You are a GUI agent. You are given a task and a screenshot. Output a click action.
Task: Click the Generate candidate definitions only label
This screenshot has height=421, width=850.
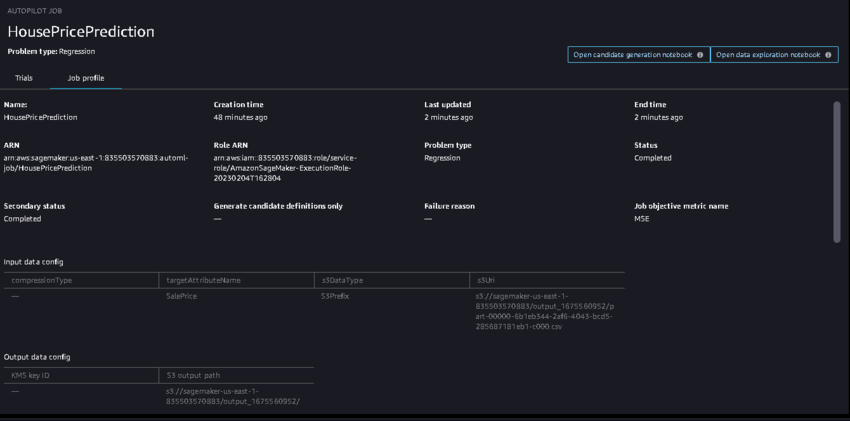[278, 206]
